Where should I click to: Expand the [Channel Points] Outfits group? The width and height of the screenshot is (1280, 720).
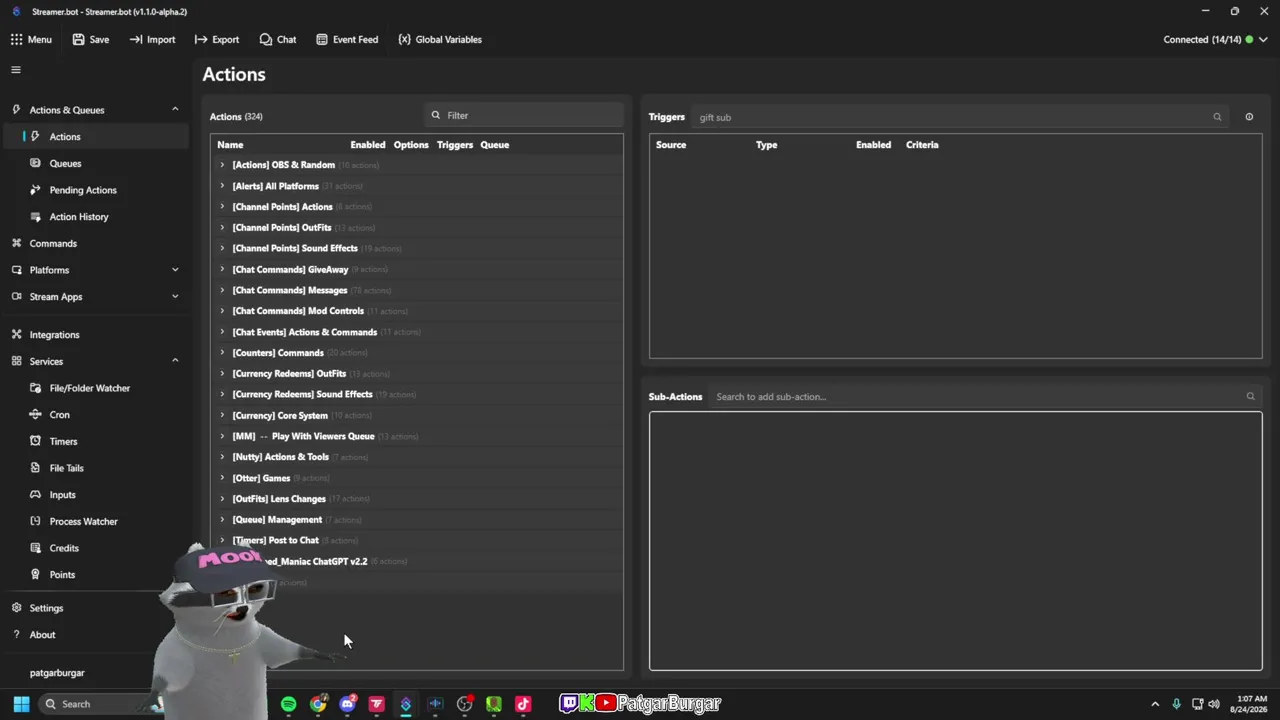[222, 228]
